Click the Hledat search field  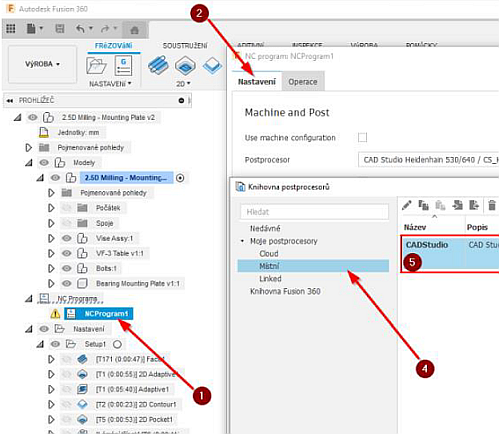click(x=314, y=212)
